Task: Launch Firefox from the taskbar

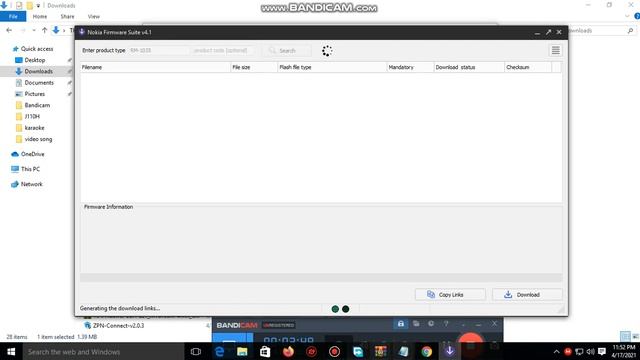Action: coord(288,351)
